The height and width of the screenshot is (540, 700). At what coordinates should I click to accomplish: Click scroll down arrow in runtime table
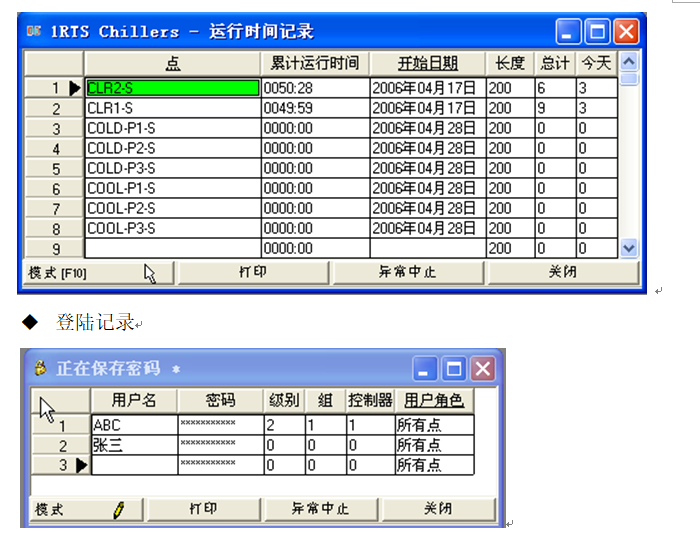click(x=629, y=248)
